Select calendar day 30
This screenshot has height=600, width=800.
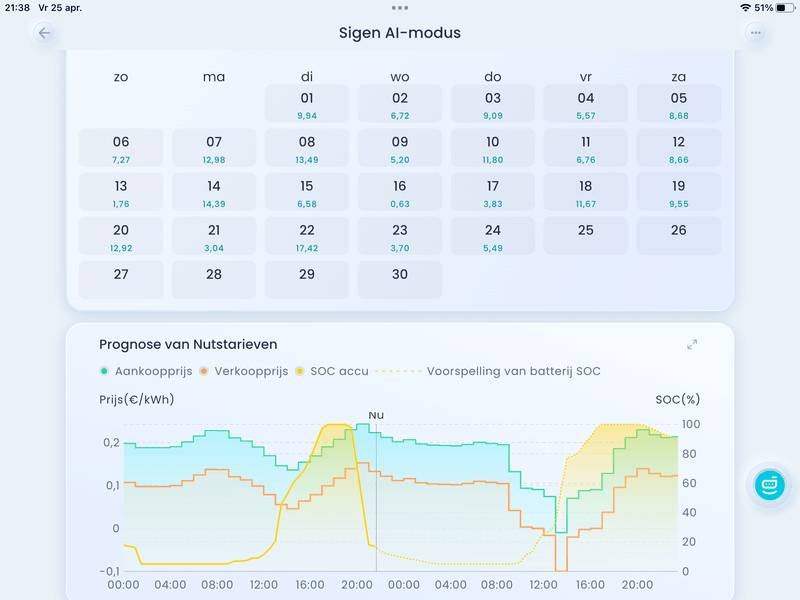(399, 280)
